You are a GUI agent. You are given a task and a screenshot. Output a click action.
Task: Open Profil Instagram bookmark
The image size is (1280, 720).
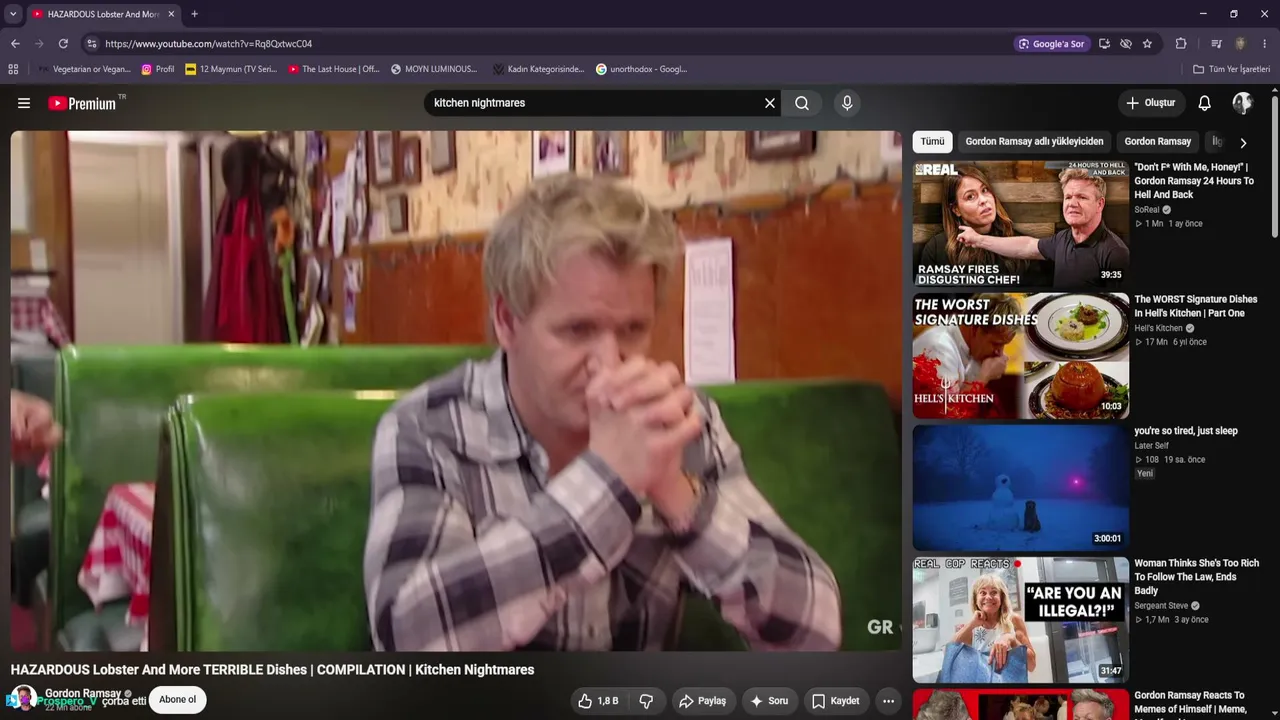pos(158,69)
